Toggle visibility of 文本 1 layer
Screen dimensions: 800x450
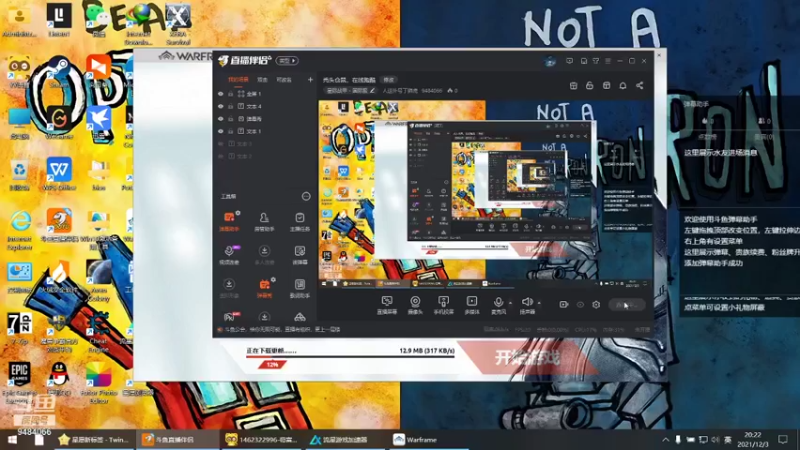tap(221, 131)
